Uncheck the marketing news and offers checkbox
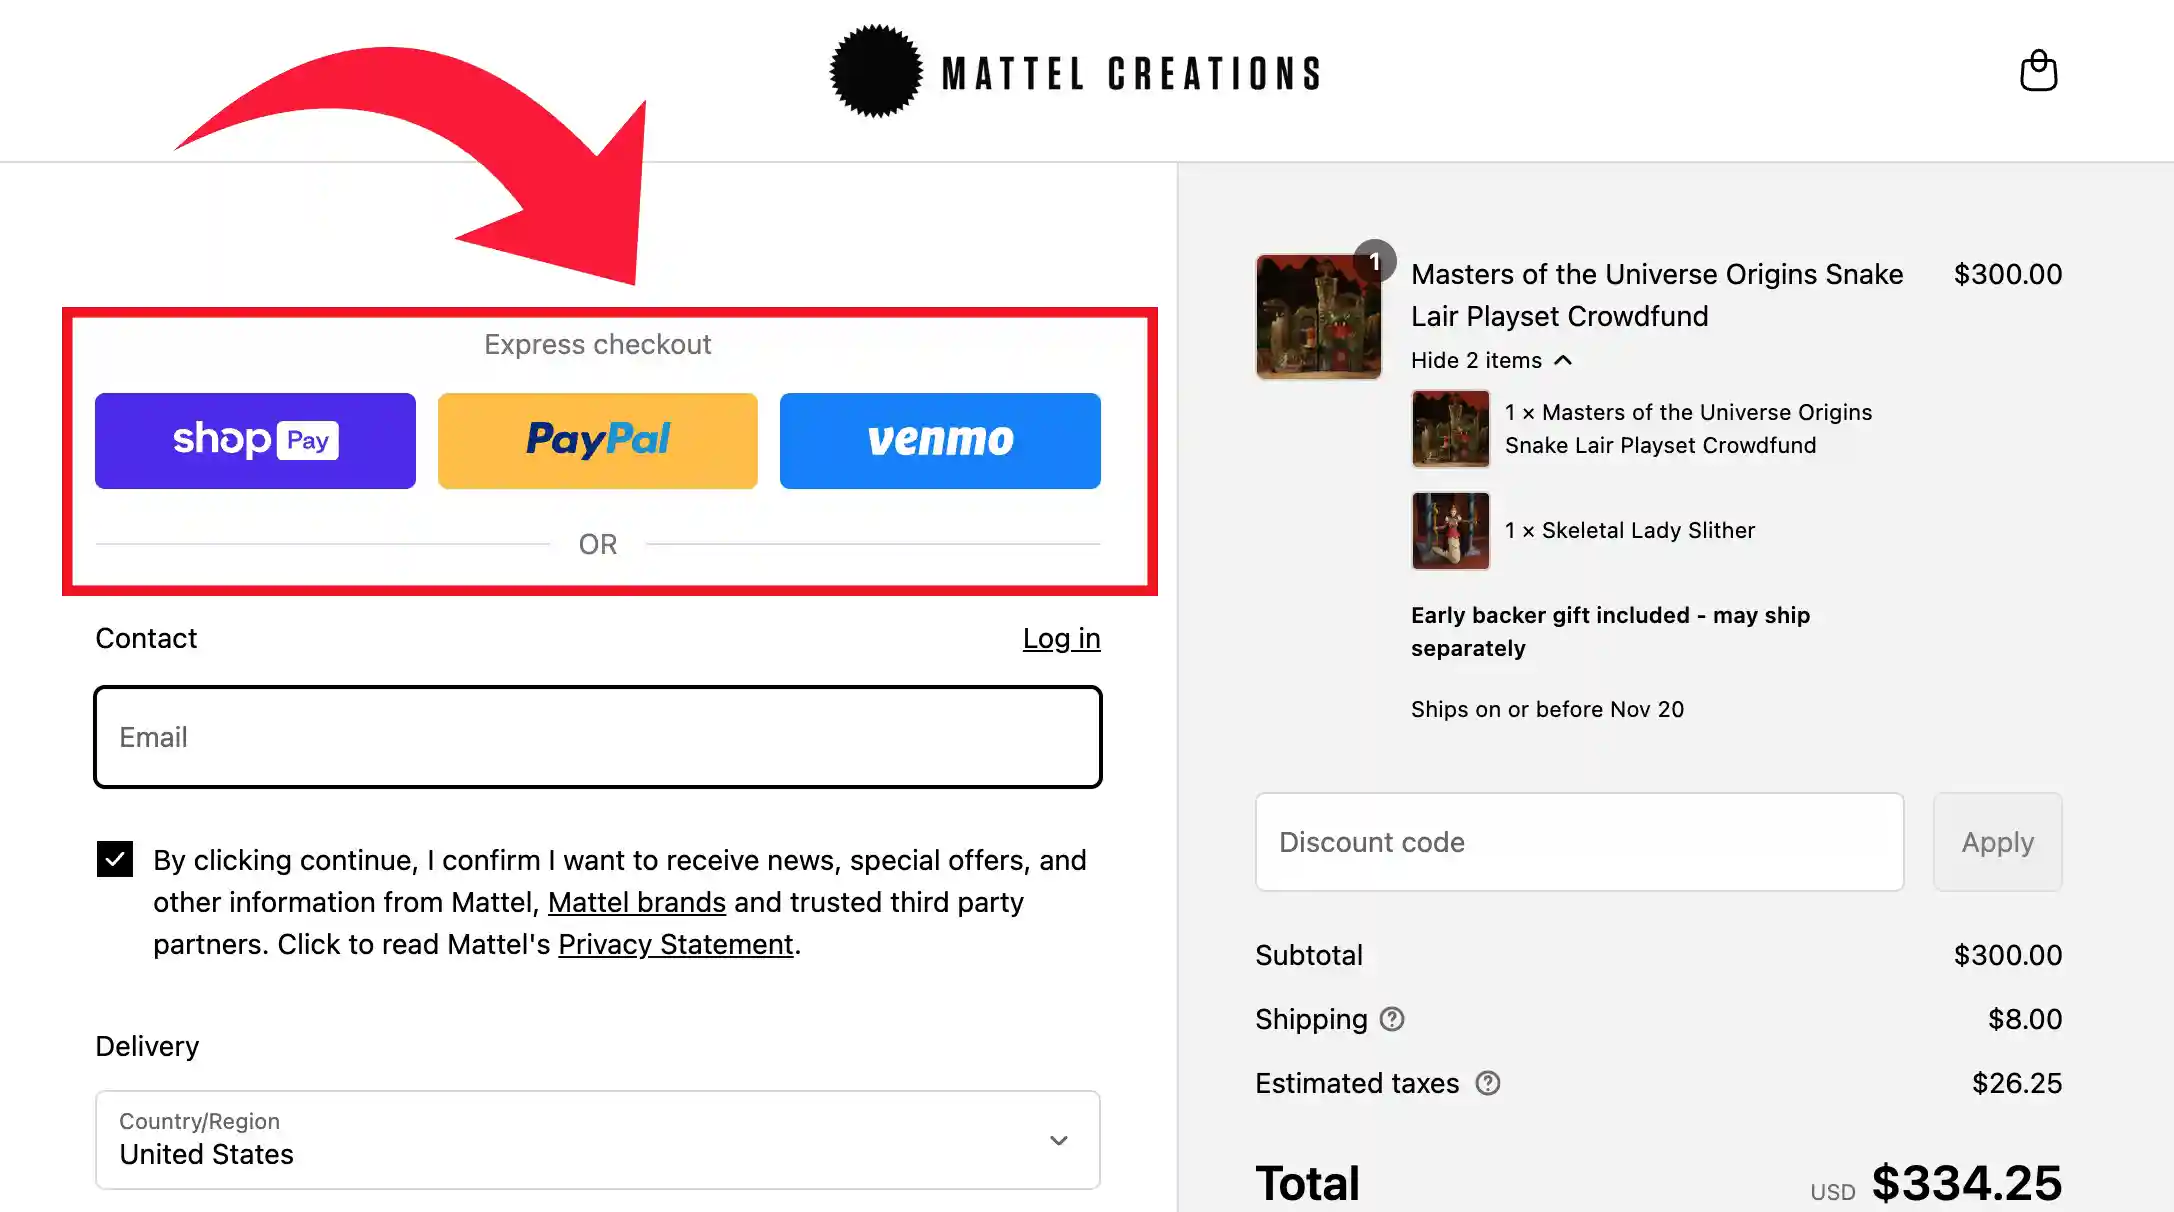 115,859
